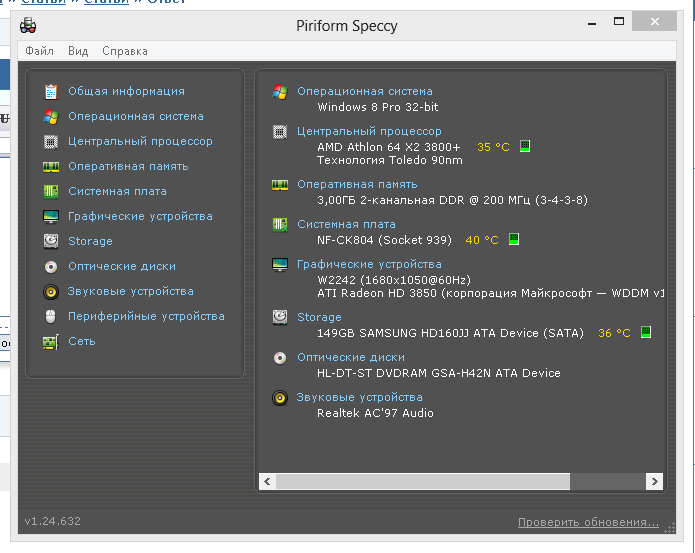Click the horizontal scrollbar right arrow
Viewport: 695px width, 553px height.
tap(654, 482)
